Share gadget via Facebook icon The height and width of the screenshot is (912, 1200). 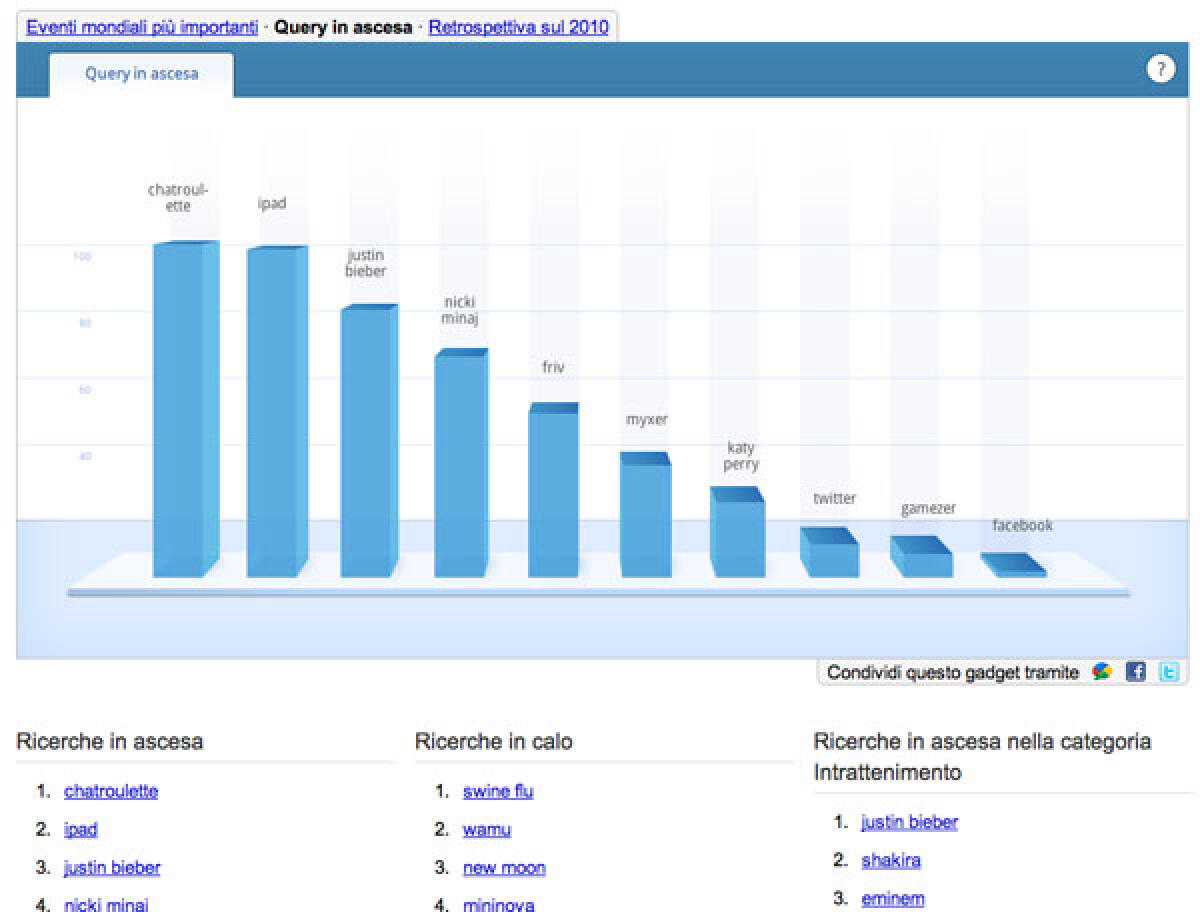click(1136, 672)
